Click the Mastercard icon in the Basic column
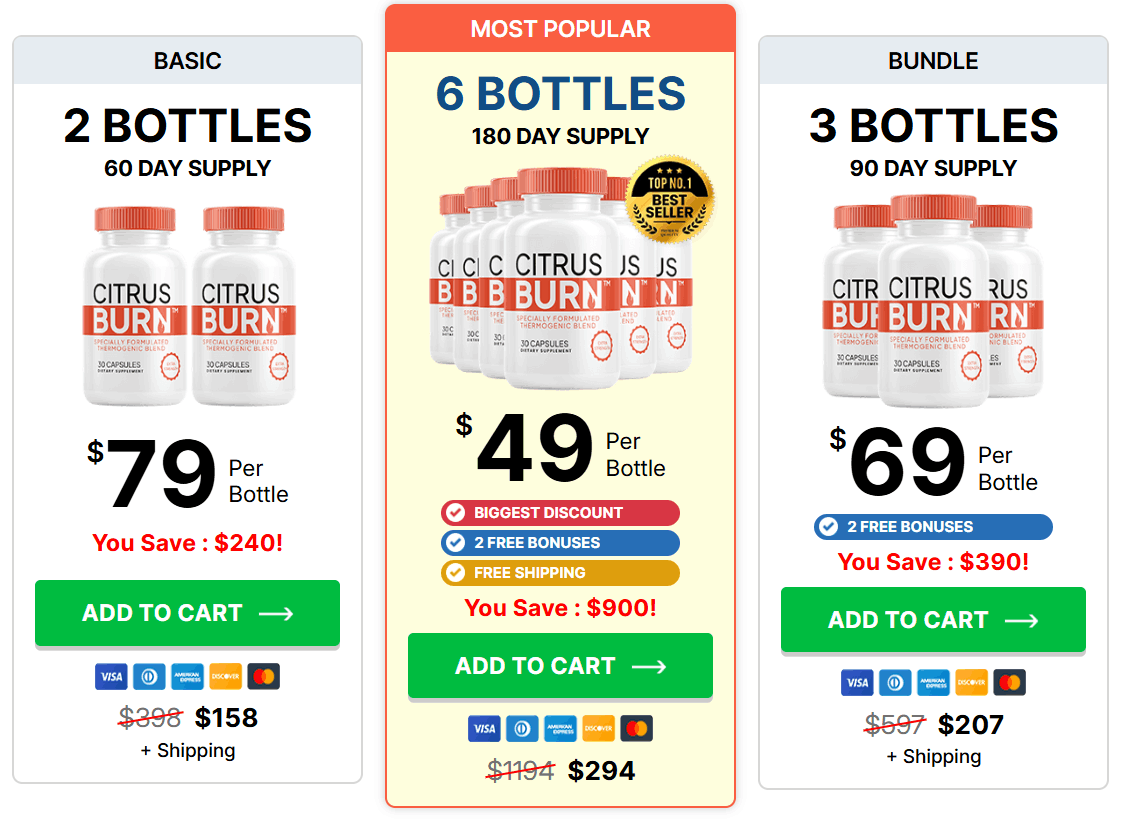Viewport: 1121px width, 835px height. tap(263, 676)
